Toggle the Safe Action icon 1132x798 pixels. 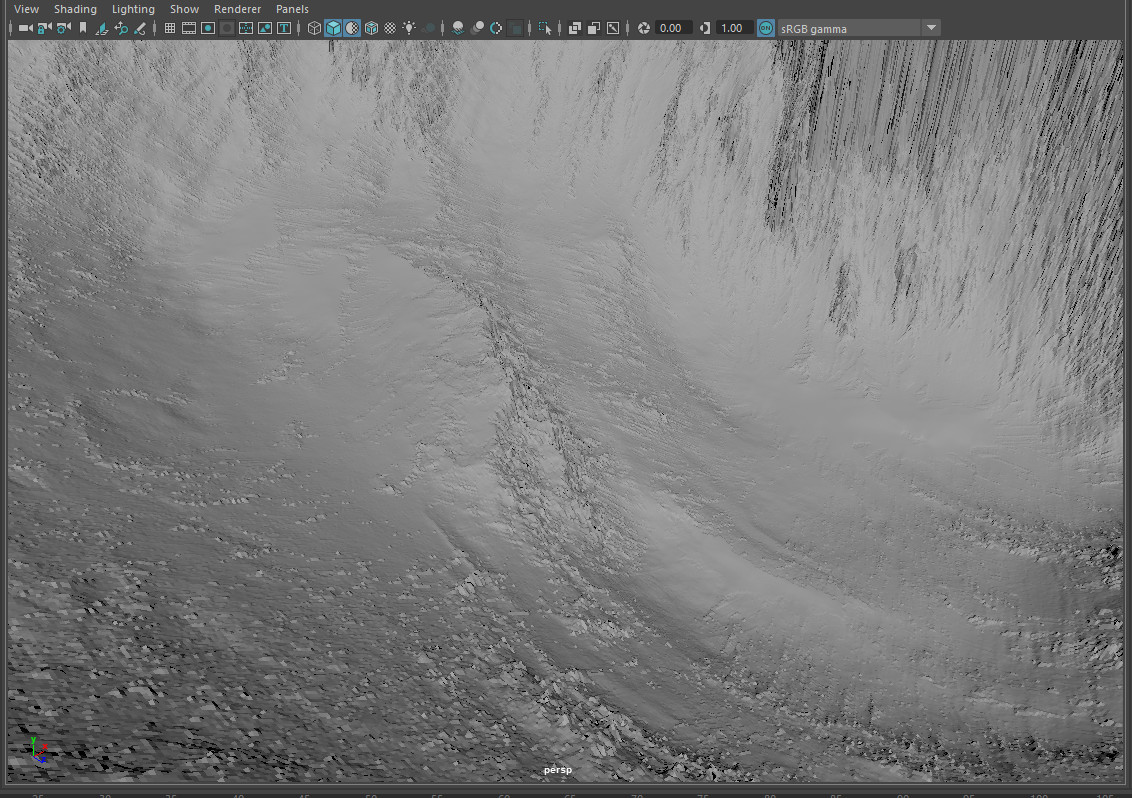[265, 28]
